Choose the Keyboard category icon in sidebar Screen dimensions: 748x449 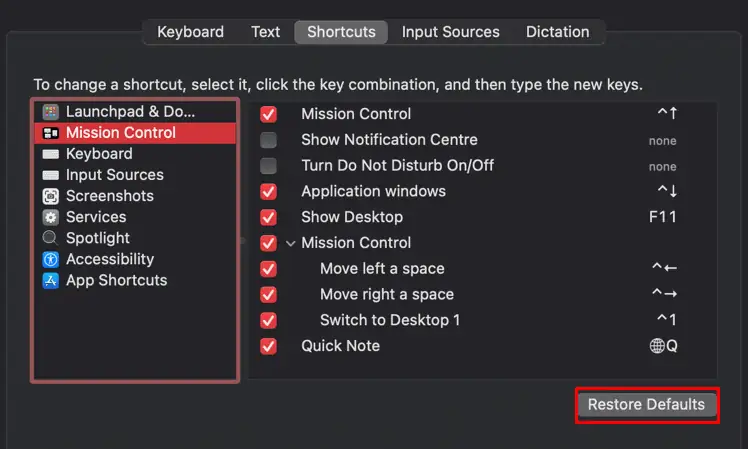(51, 154)
